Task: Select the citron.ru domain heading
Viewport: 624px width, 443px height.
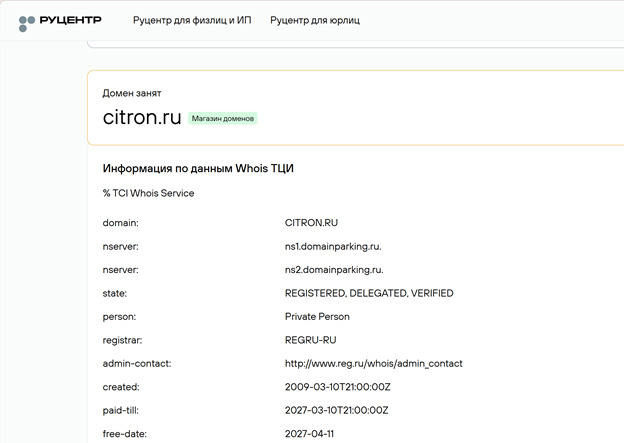Action: [x=142, y=117]
